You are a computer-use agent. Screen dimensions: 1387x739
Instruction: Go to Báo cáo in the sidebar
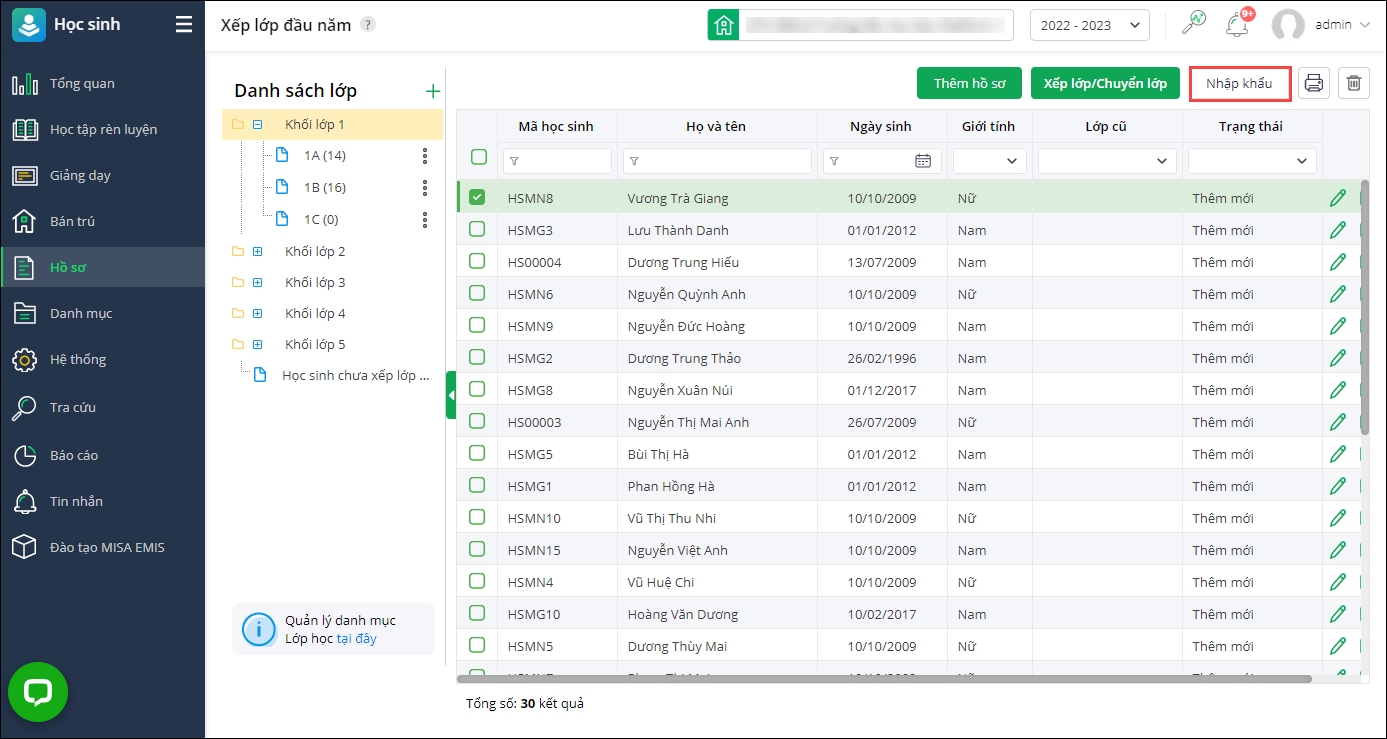(x=75, y=455)
